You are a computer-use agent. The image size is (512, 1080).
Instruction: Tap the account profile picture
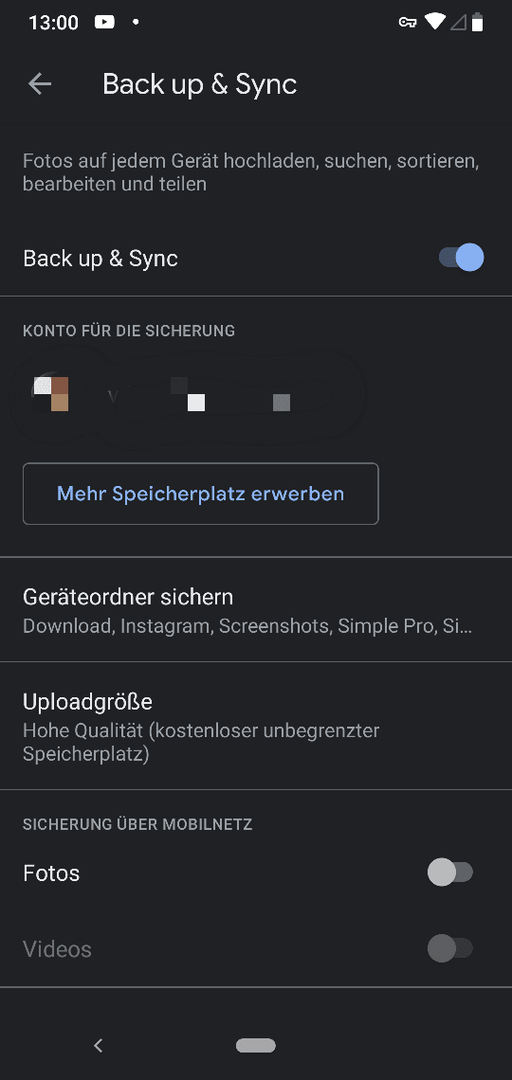coord(52,394)
